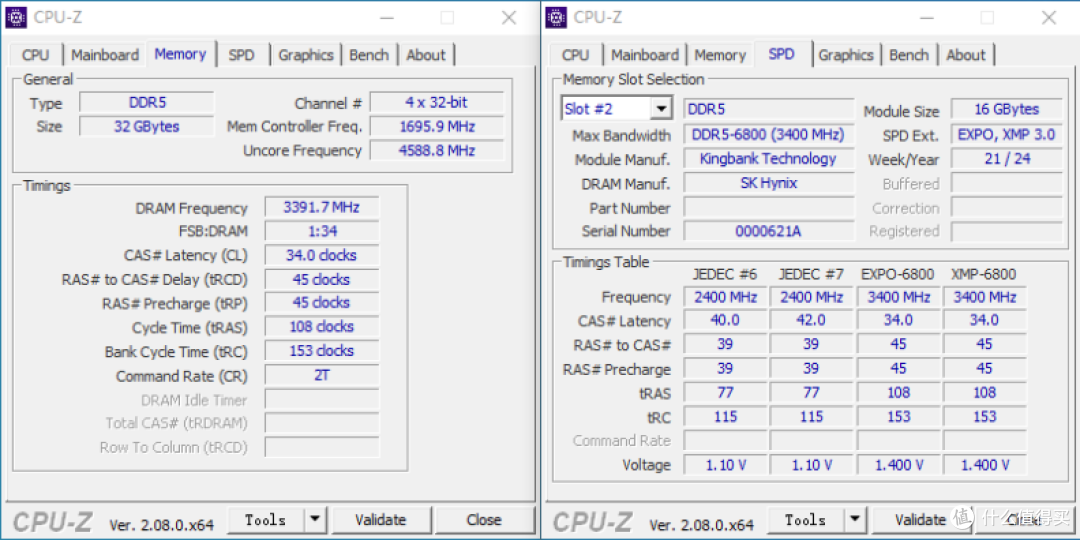Screen dimensions: 1080x540
Task: Click the EXPO-6800 column header
Action: coord(897,274)
